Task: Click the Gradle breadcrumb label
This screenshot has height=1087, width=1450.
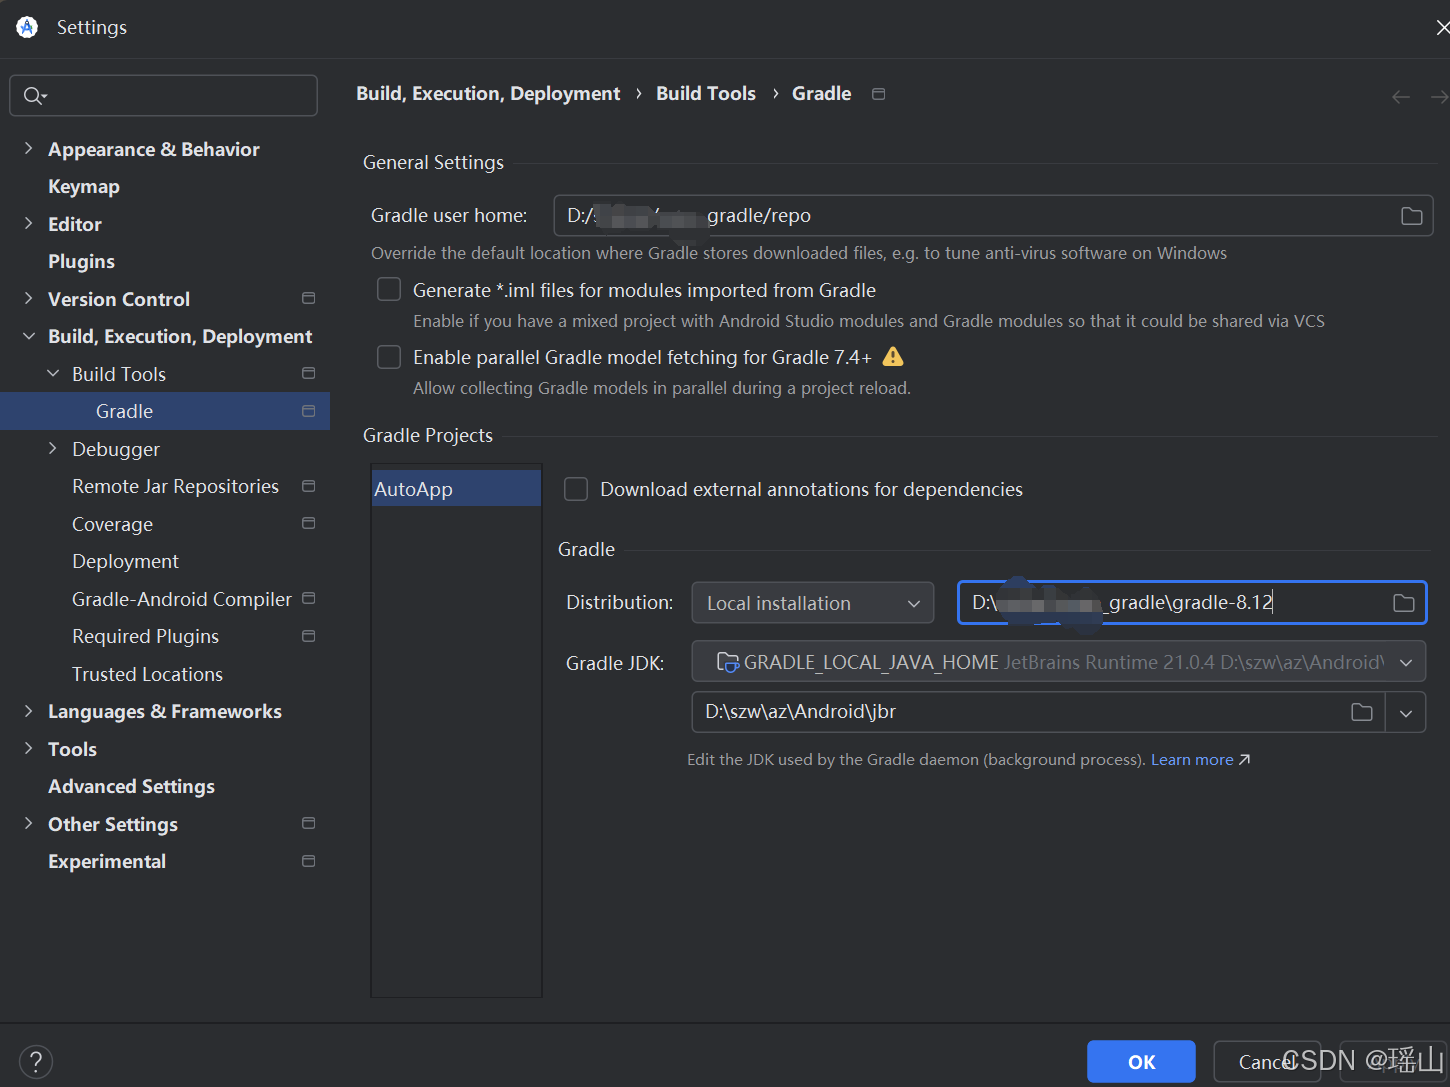Action: 822,94
